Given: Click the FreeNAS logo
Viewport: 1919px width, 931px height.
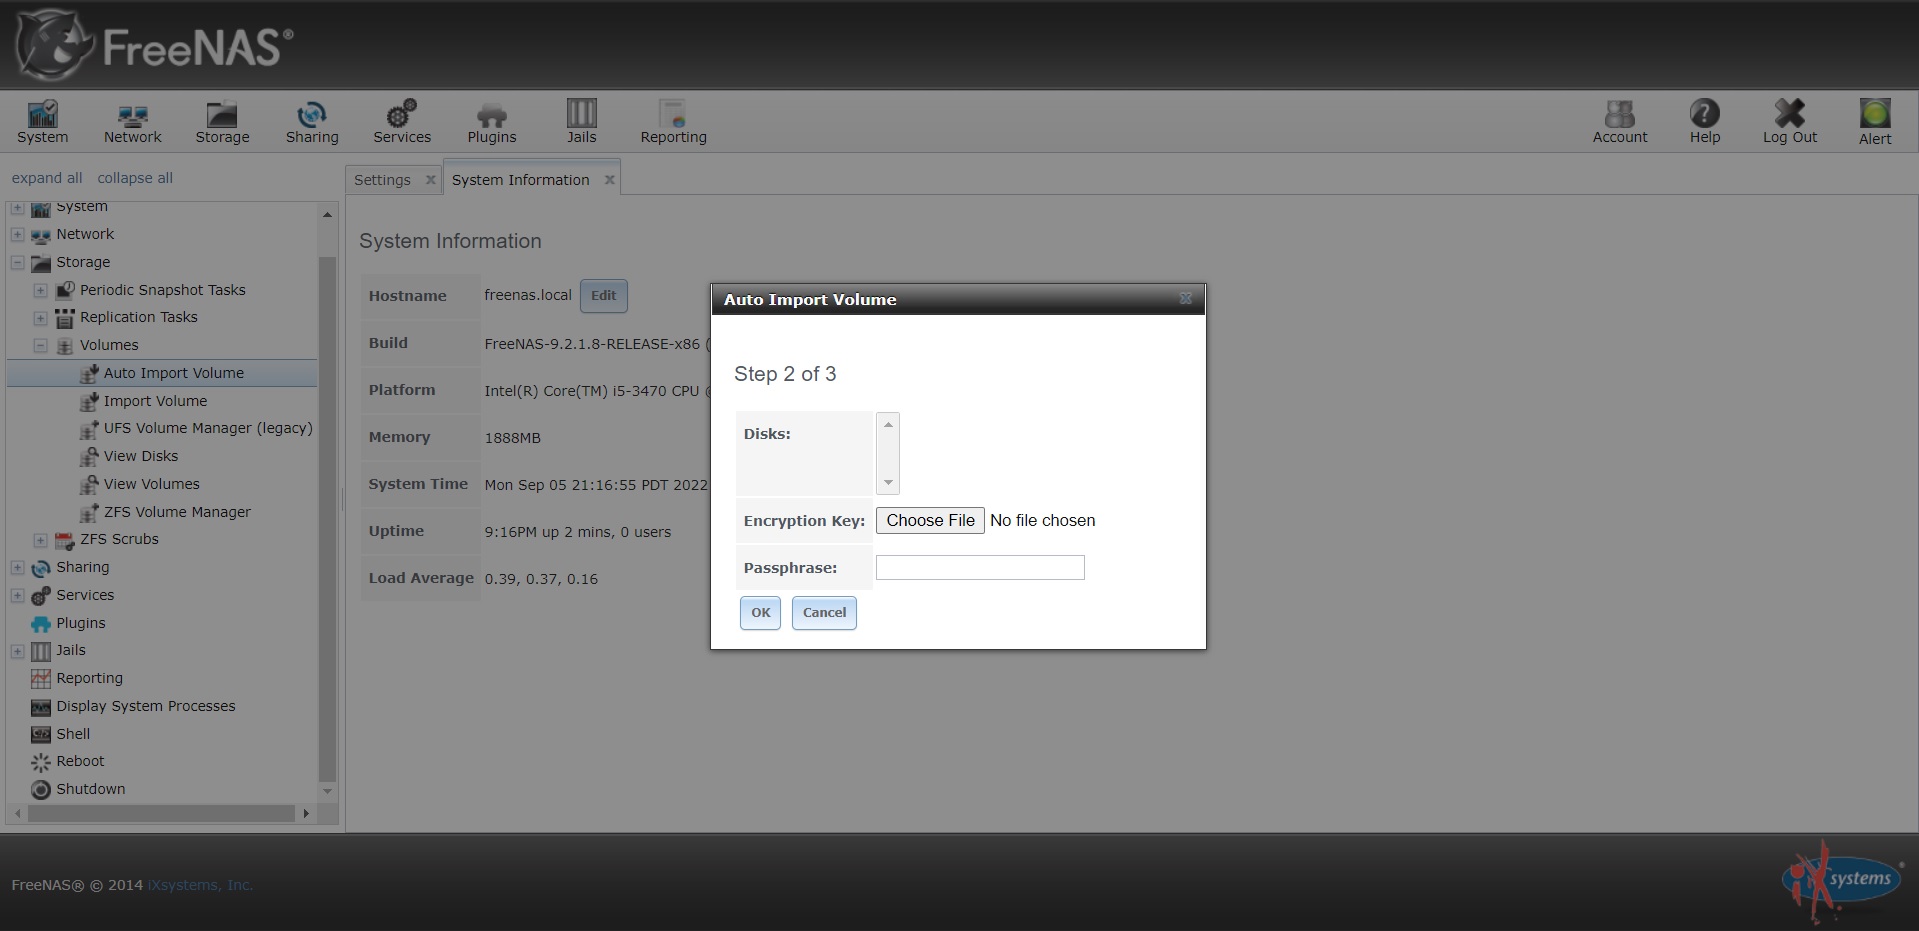Looking at the screenshot, I should pyautogui.click(x=155, y=45).
